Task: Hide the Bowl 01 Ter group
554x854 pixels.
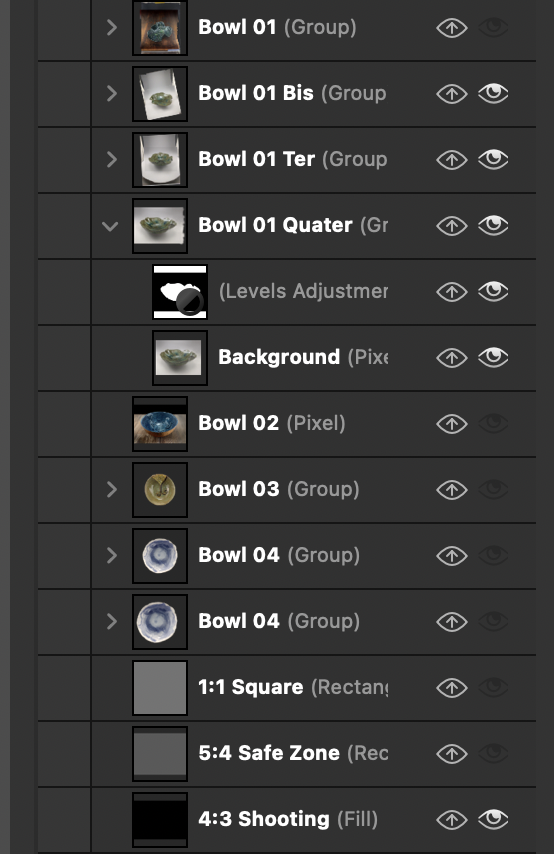Action: (493, 159)
